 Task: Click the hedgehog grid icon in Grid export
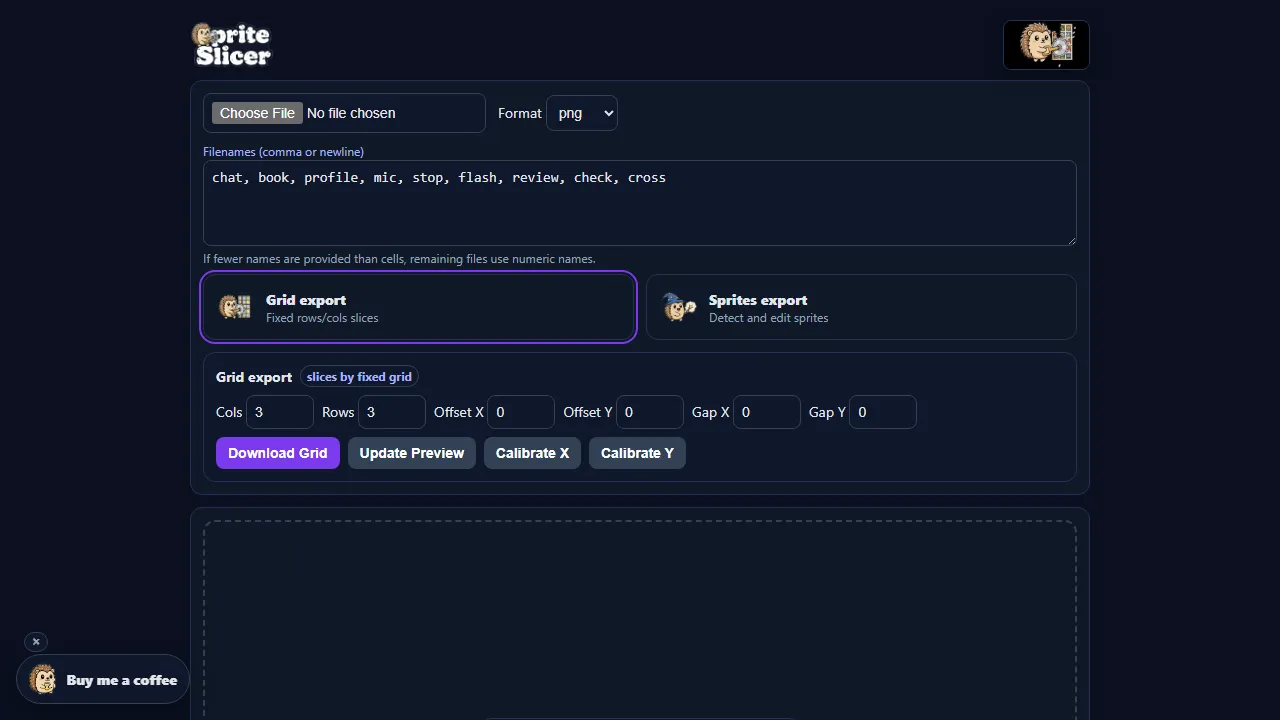click(235, 307)
